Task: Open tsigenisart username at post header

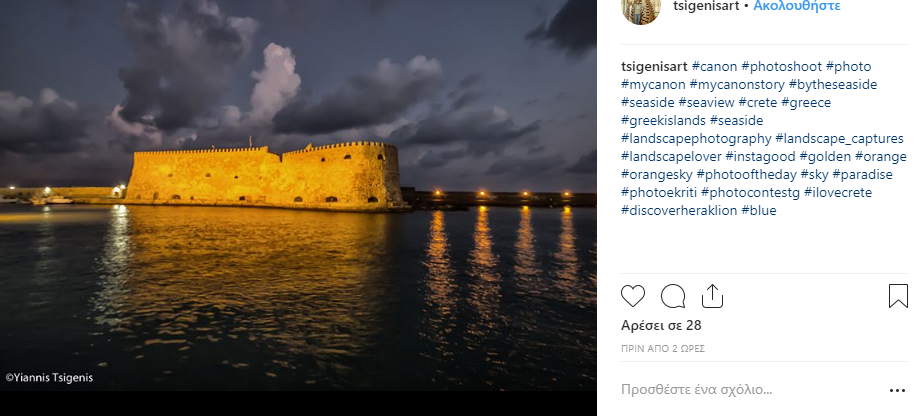Action: [706, 6]
